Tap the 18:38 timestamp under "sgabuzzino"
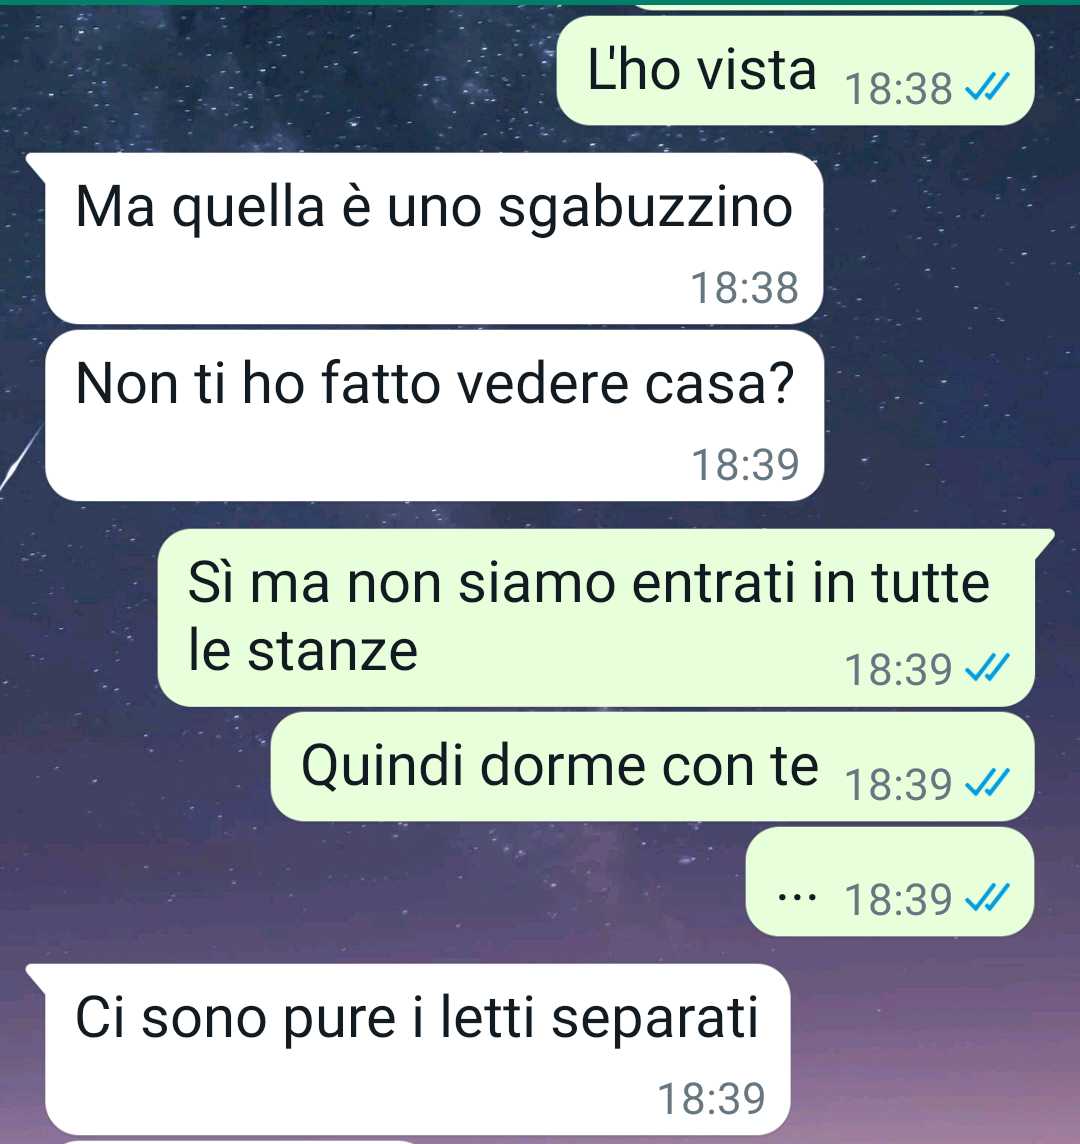Image resolution: width=1080 pixels, height=1144 pixels. (744, 287)
